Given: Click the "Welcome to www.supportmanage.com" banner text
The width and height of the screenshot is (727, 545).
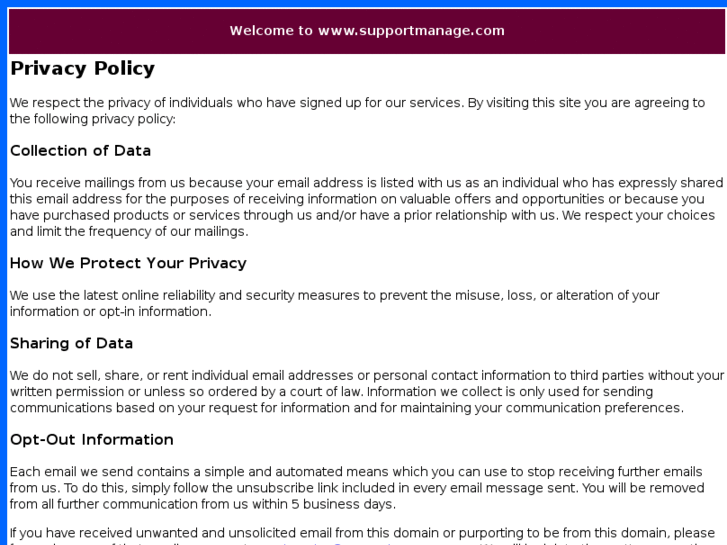Looking at the screenshot, I should (367, 30).
